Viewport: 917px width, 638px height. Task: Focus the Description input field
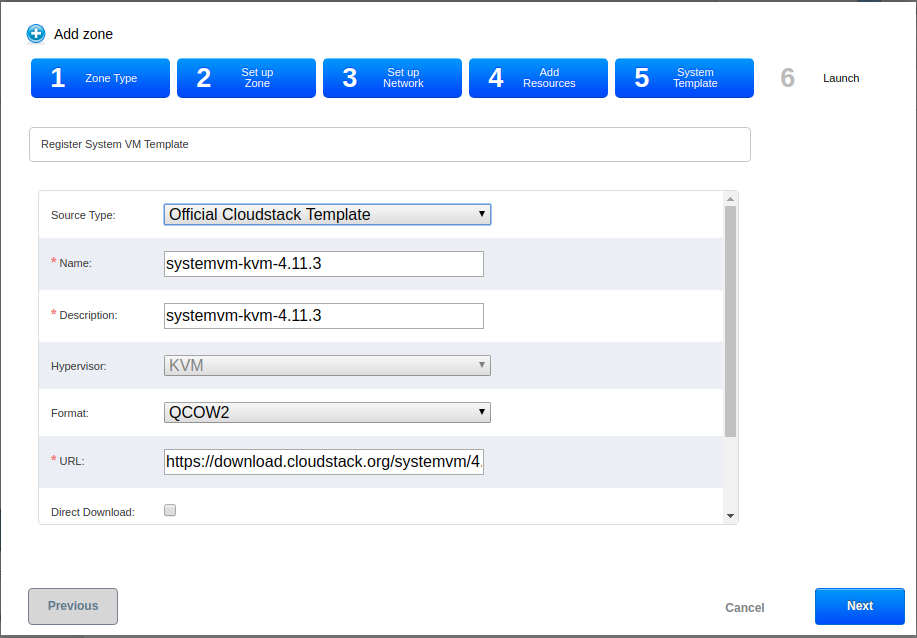pyautogui.click(x=323, y=316)
